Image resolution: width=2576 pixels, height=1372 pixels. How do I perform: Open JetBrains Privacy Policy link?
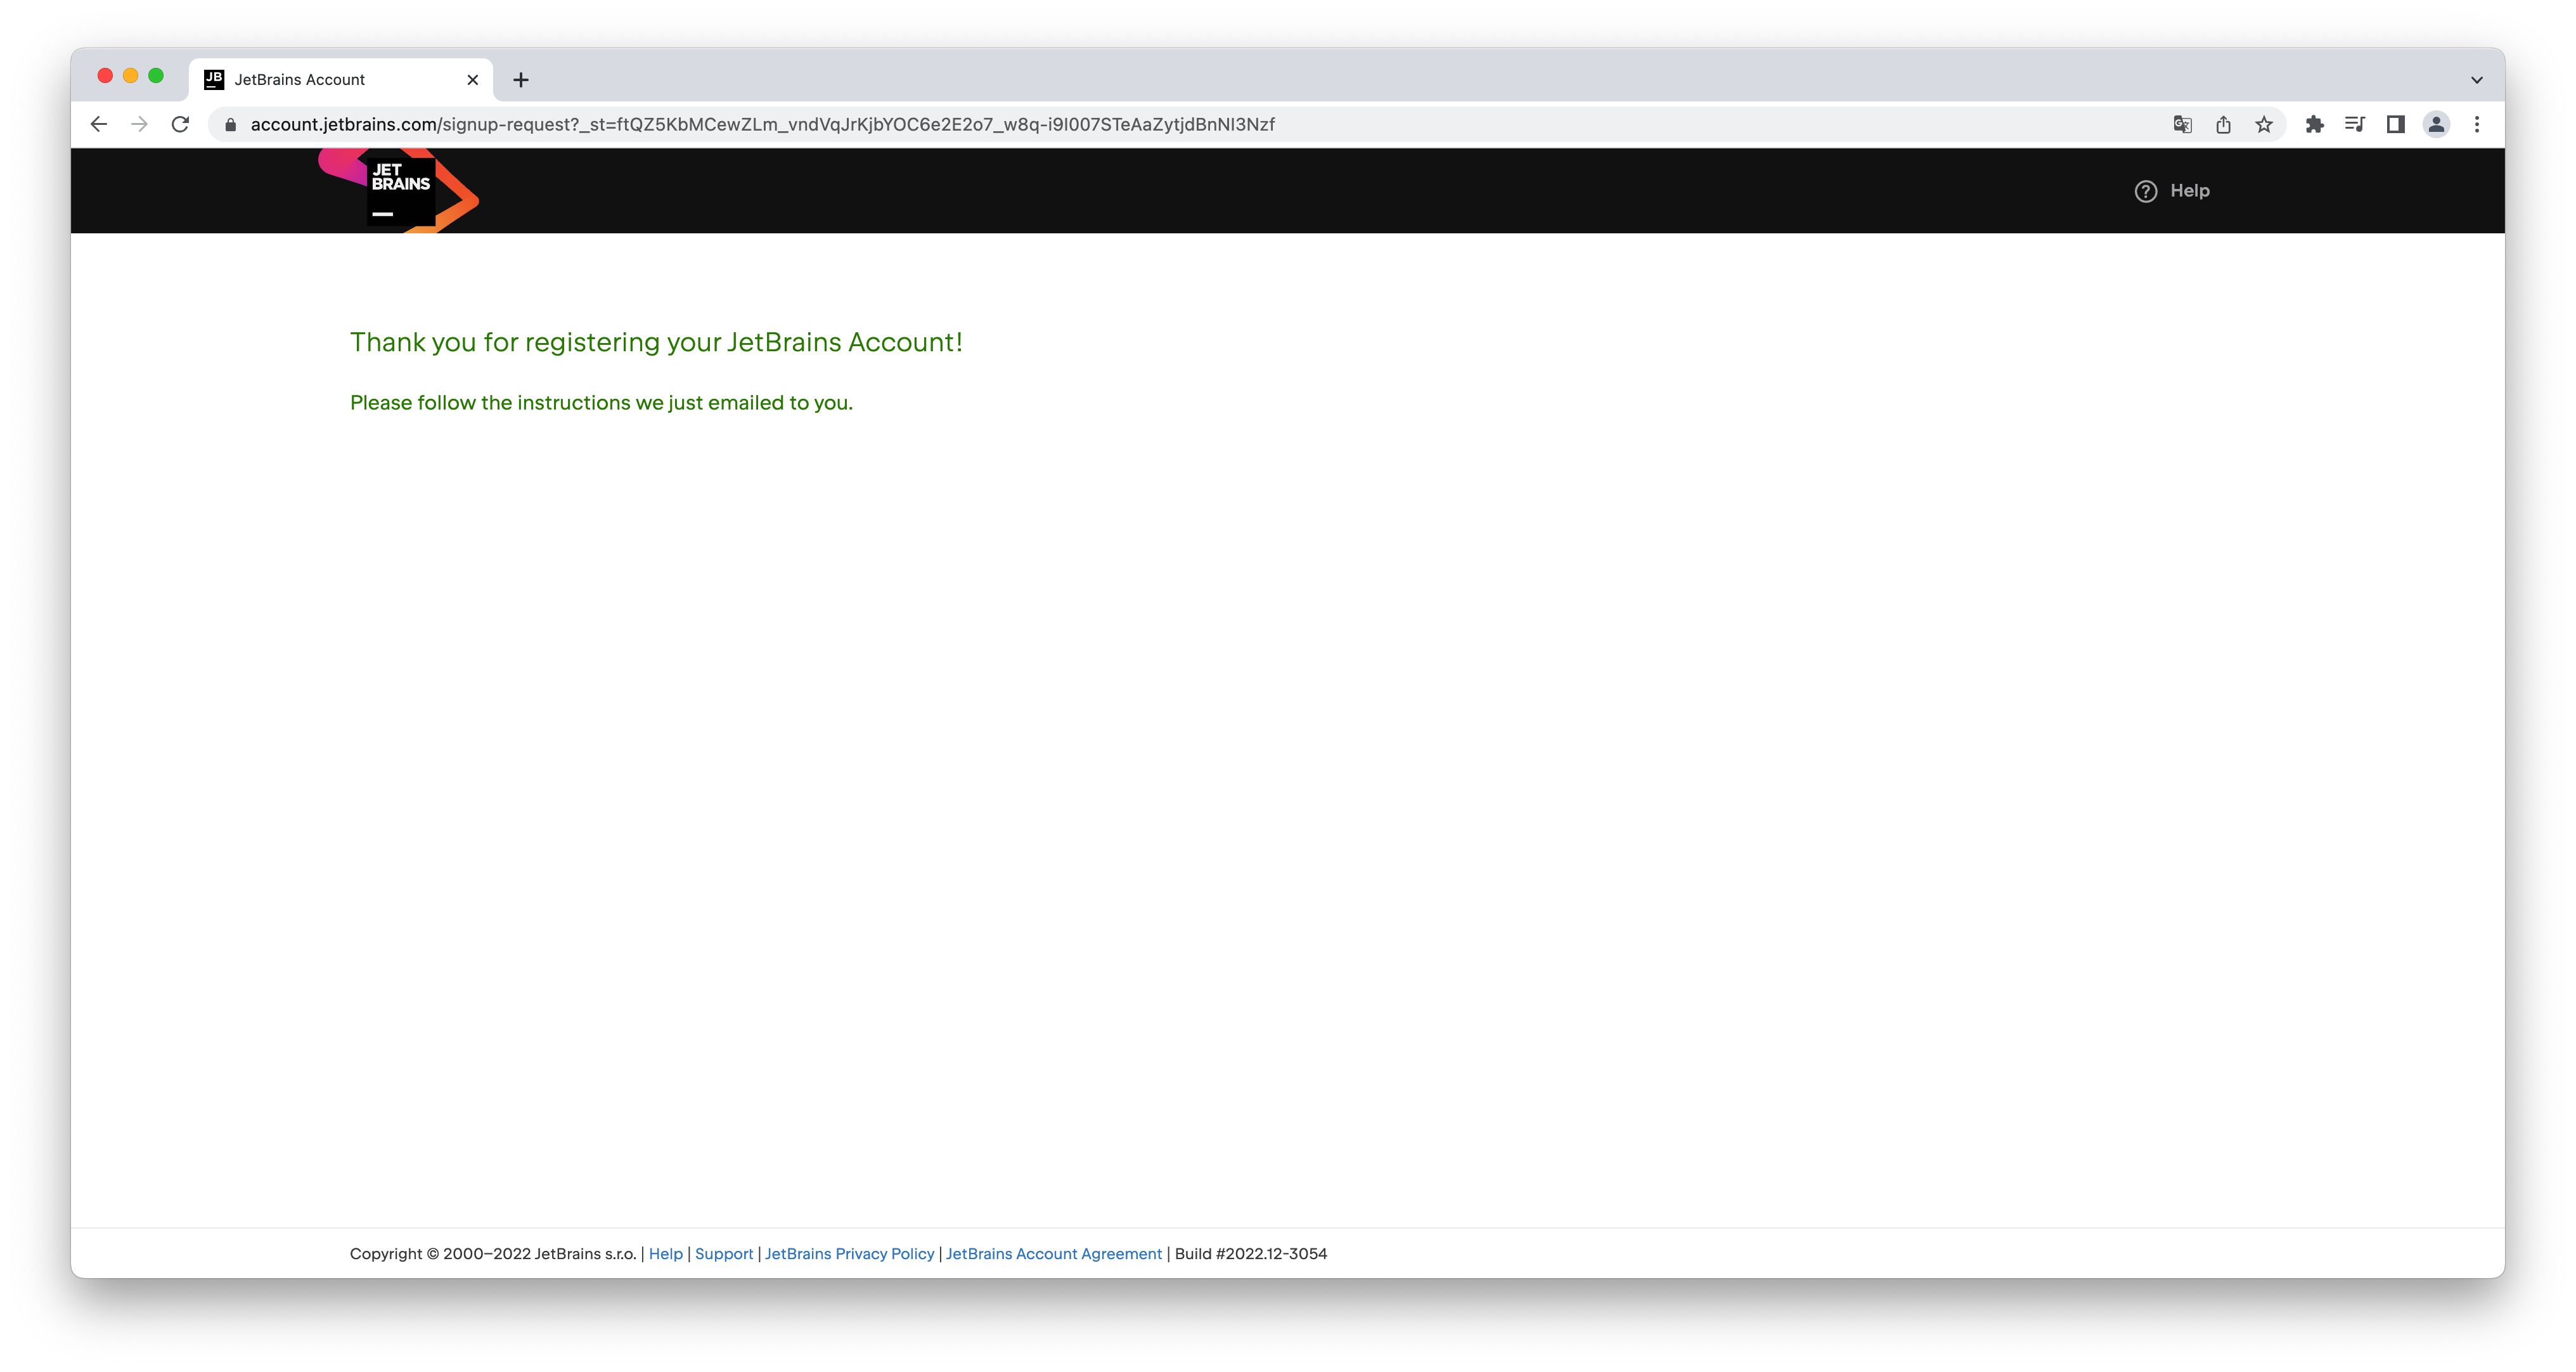(849, 1253)
